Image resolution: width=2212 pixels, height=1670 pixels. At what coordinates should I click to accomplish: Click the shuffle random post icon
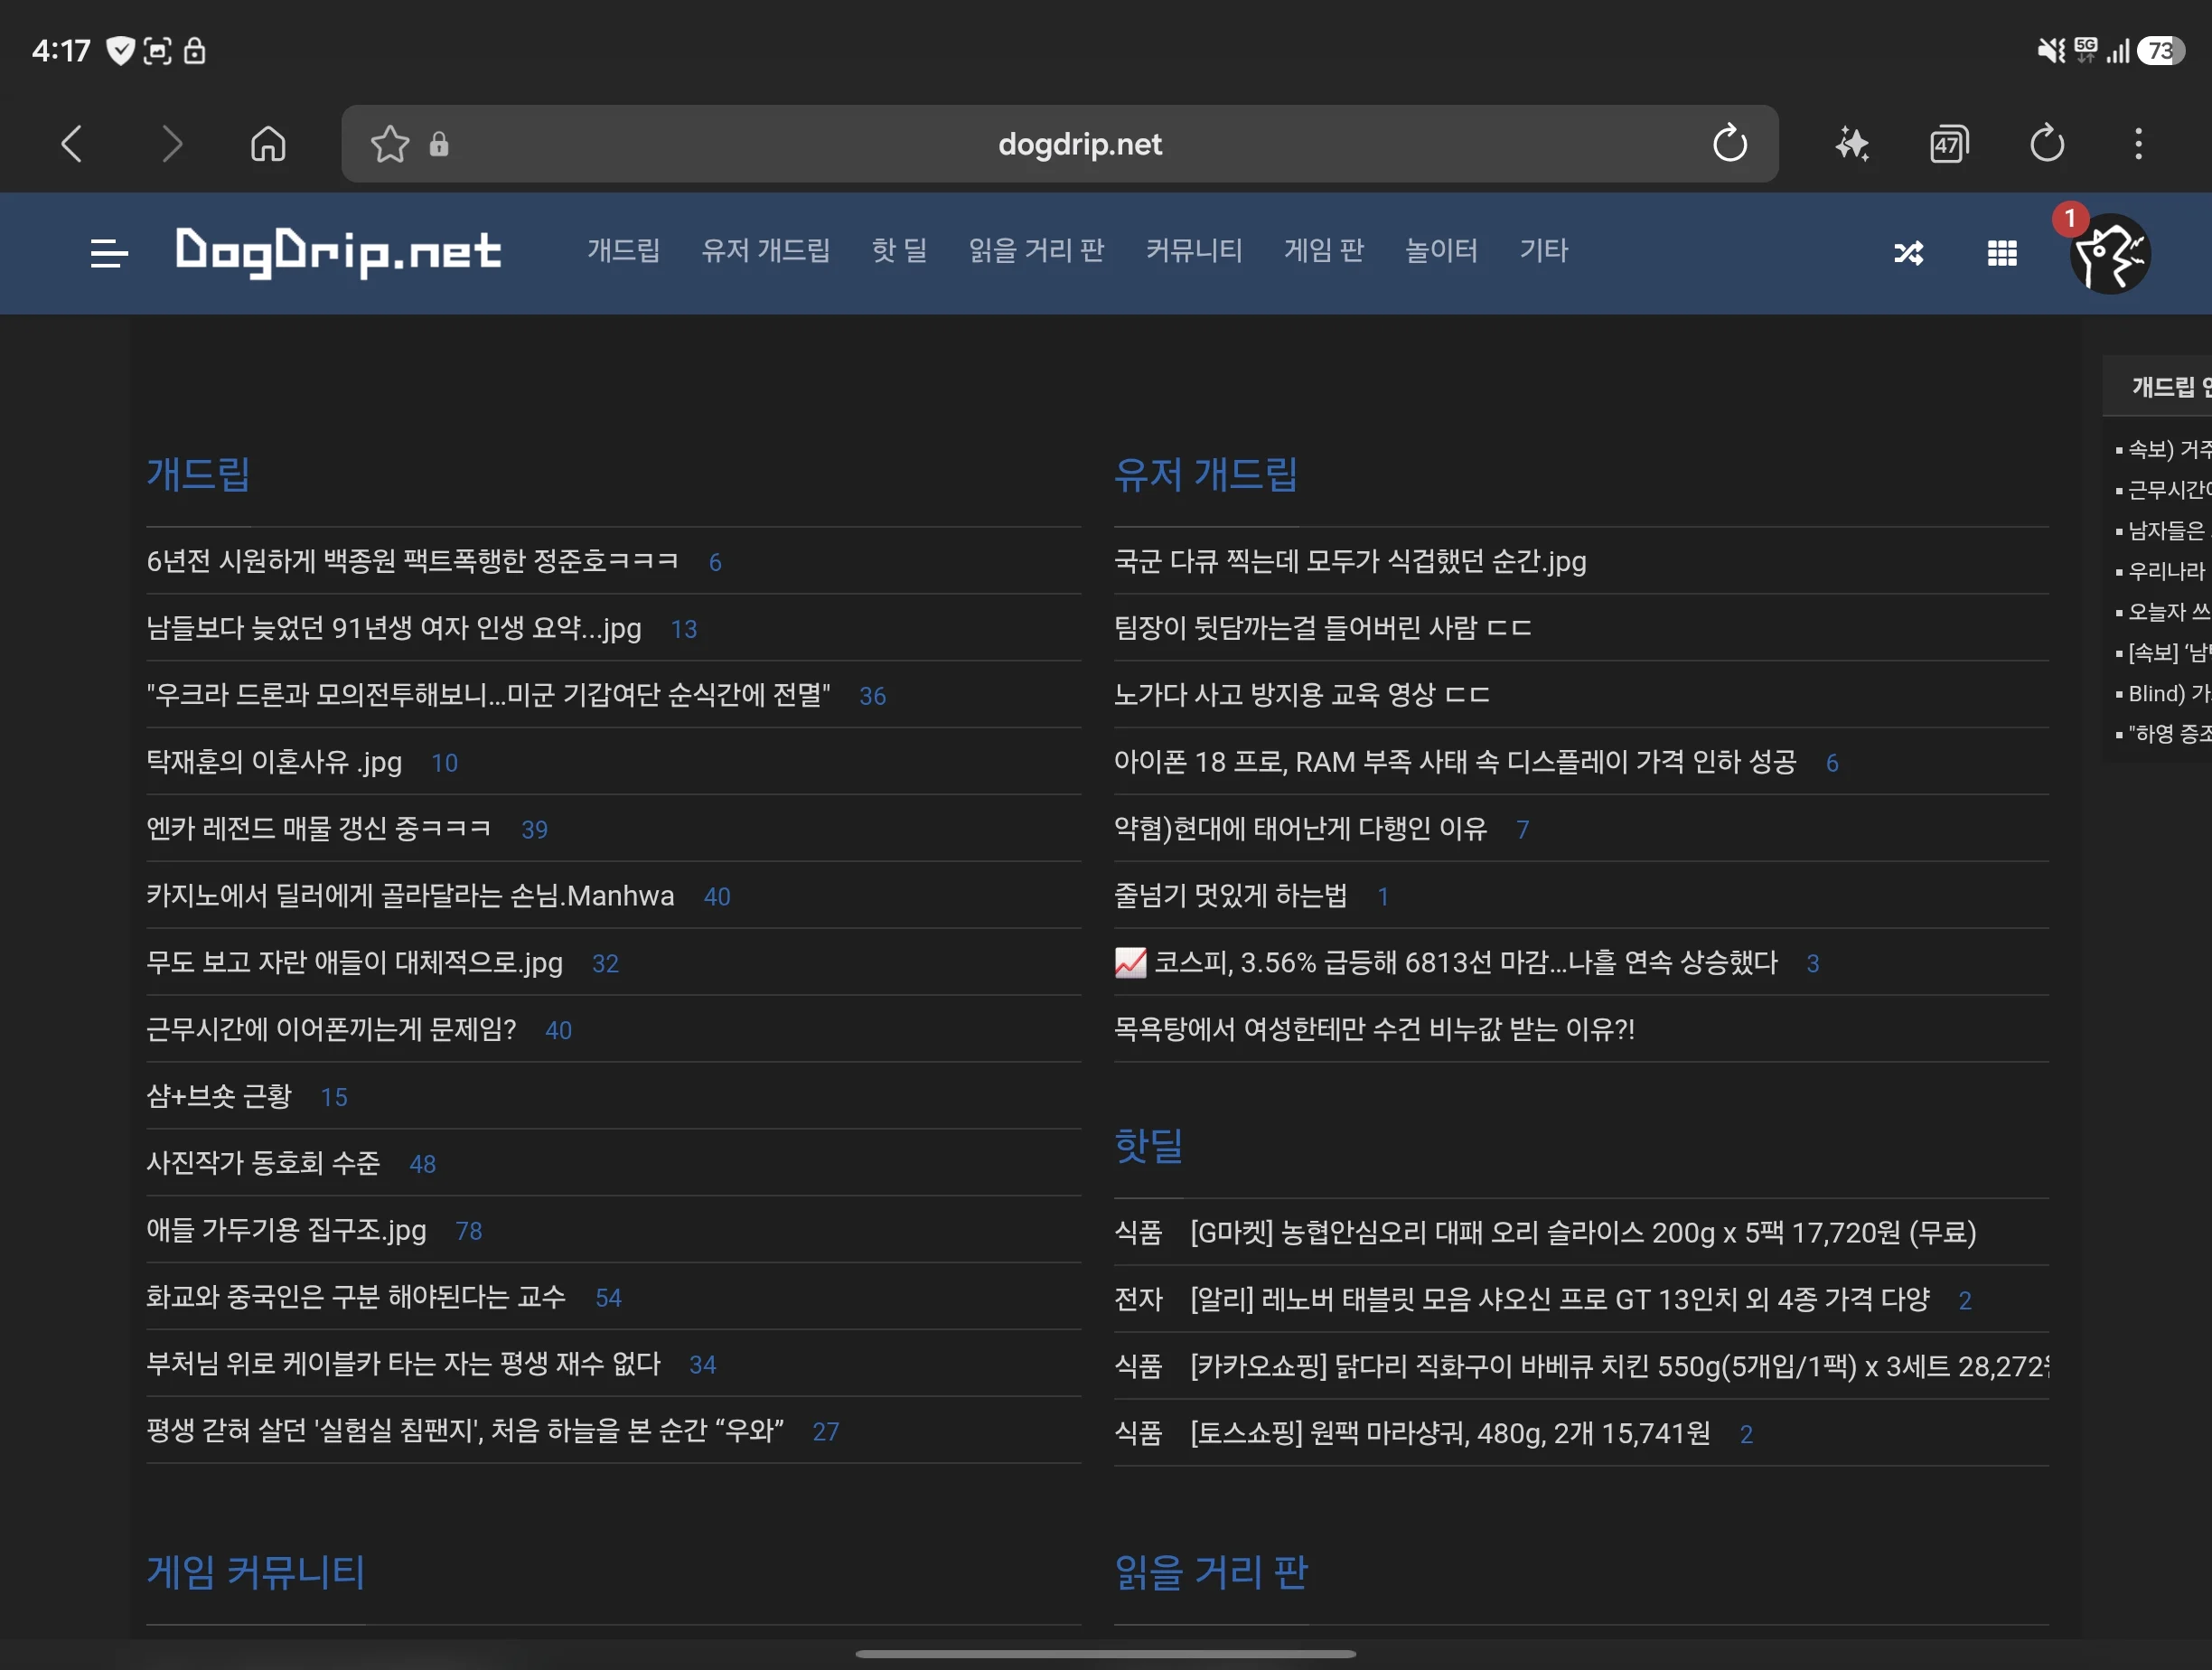coord(1908,253)
